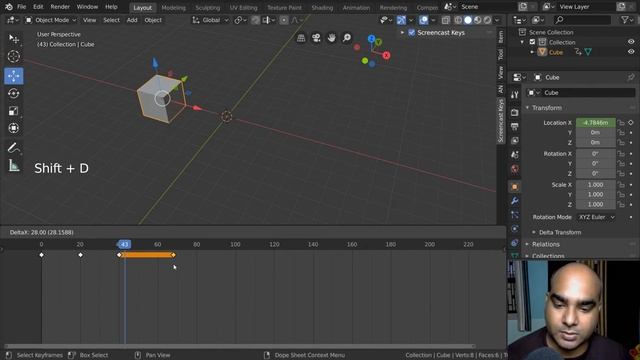Open the viewport View menu

pos(89,20)
